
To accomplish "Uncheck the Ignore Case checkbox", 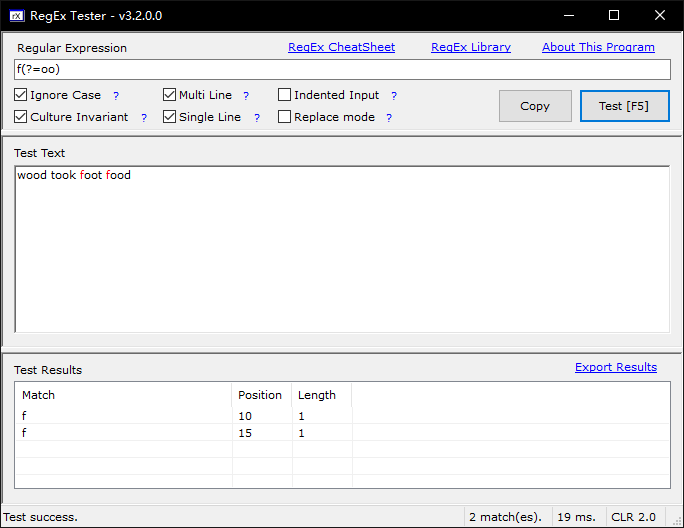I will tap(21, 95).
